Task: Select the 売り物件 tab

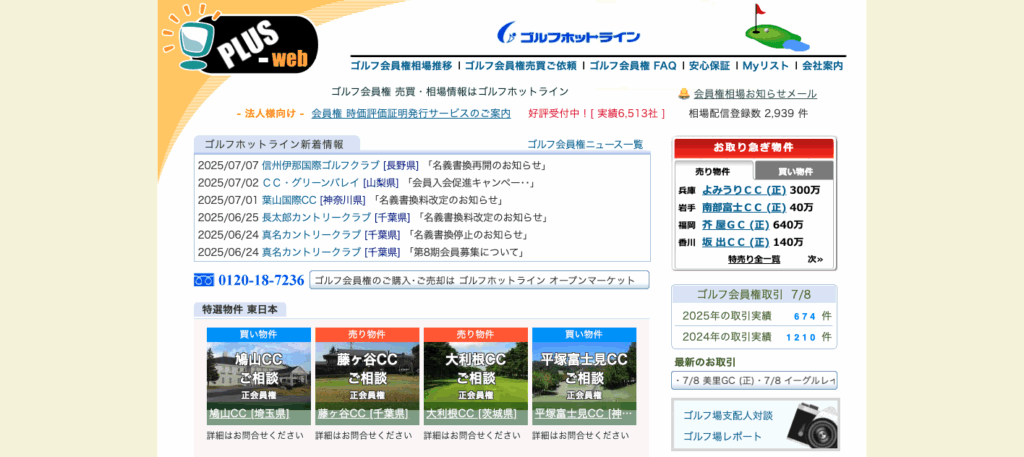Action: pos(713,172)
